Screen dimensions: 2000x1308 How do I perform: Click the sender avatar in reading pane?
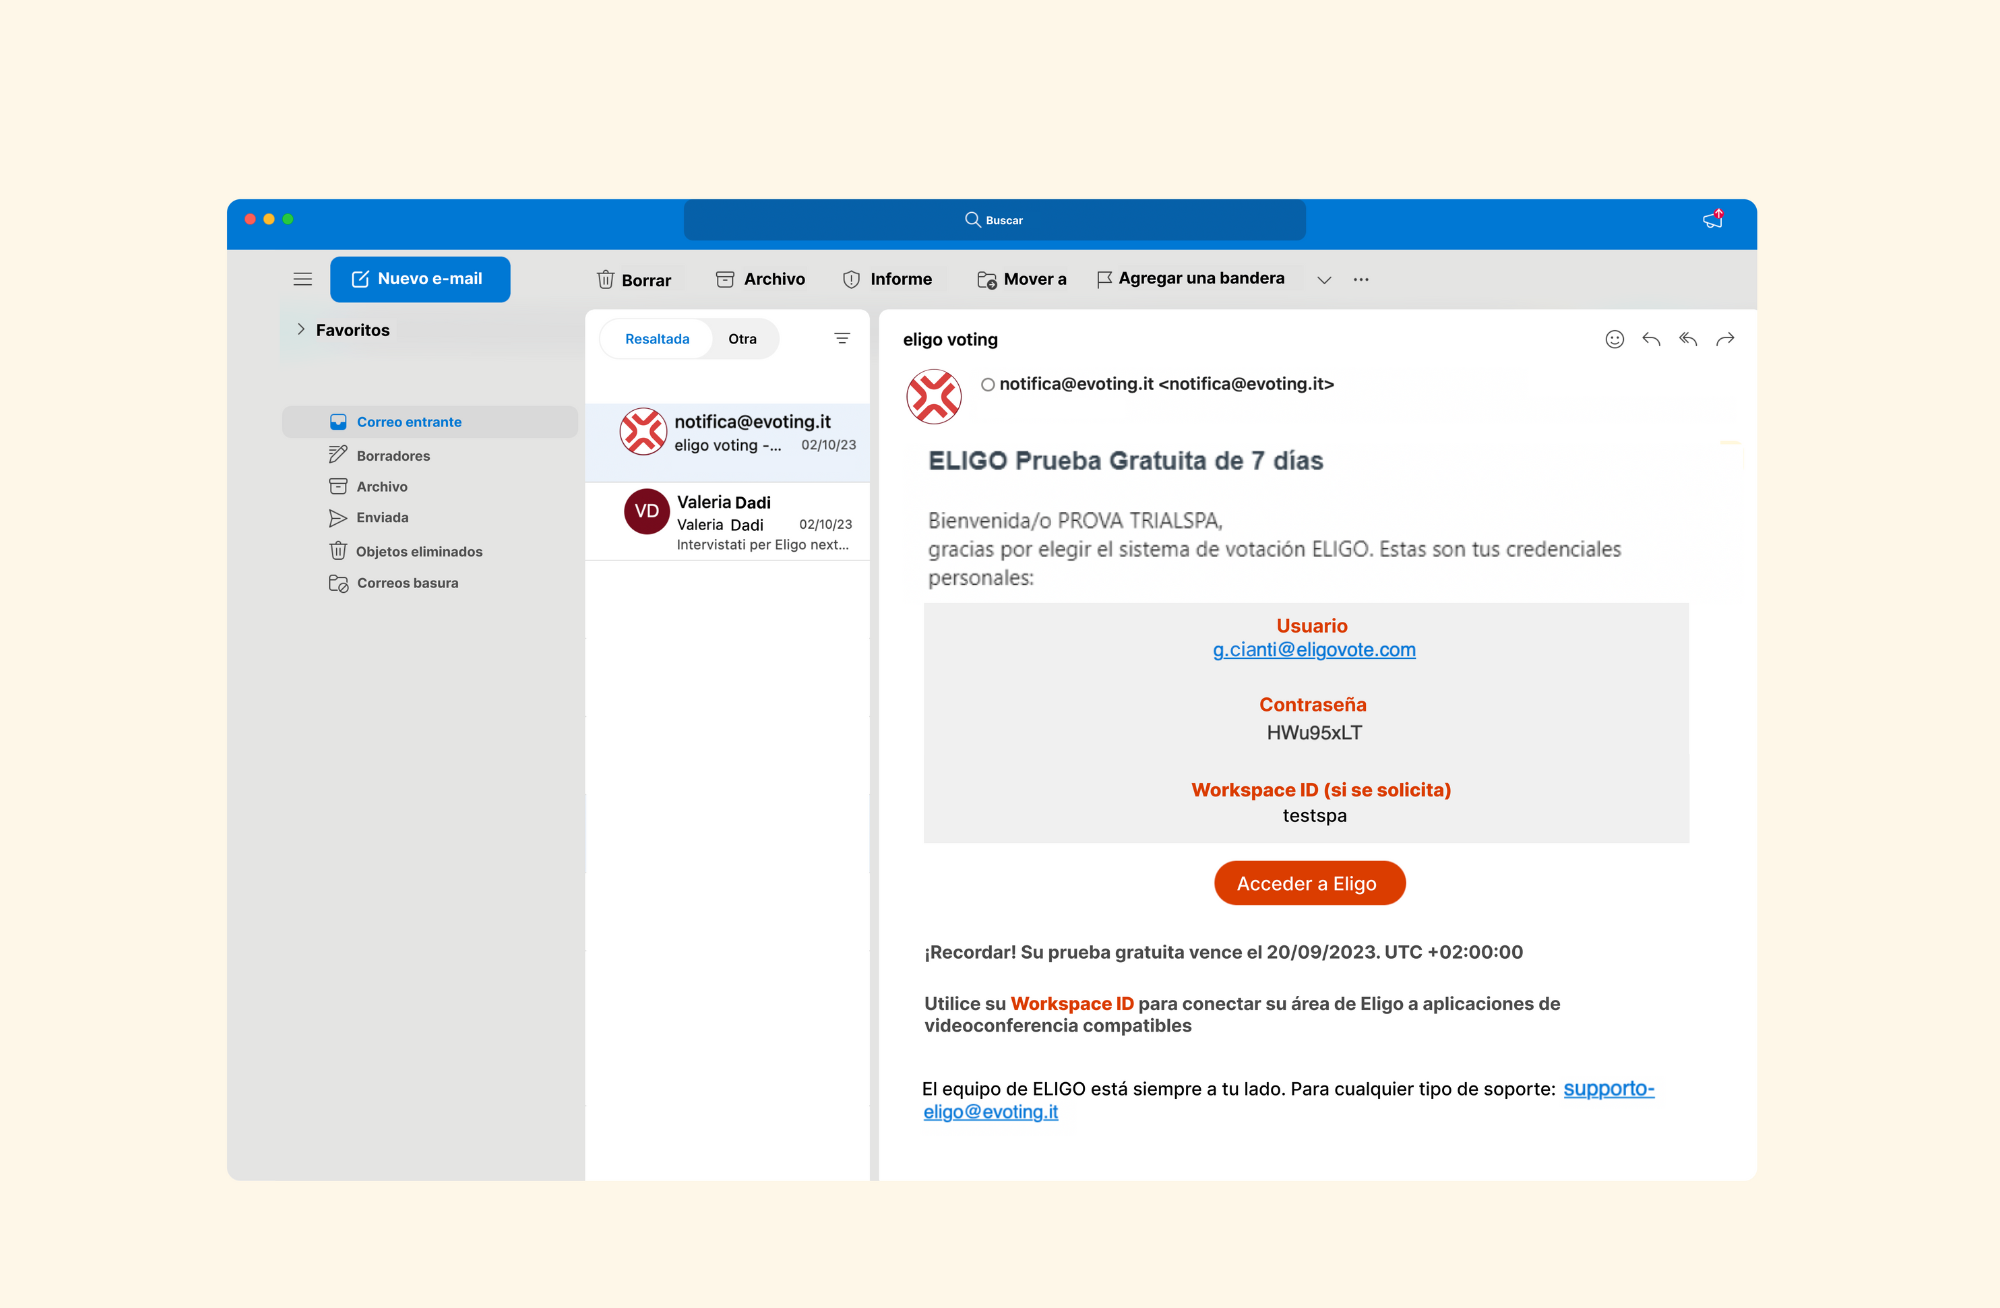(934, 397)
